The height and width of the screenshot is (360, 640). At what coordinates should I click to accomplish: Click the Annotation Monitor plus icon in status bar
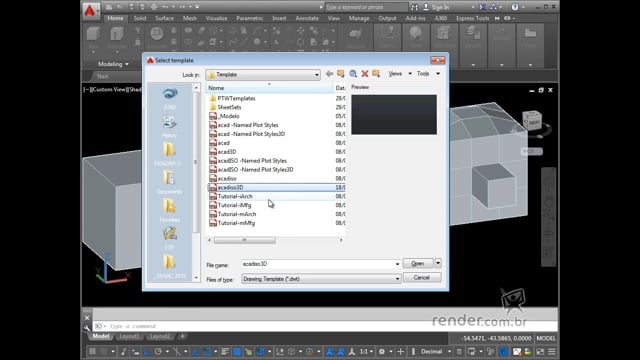400,351
